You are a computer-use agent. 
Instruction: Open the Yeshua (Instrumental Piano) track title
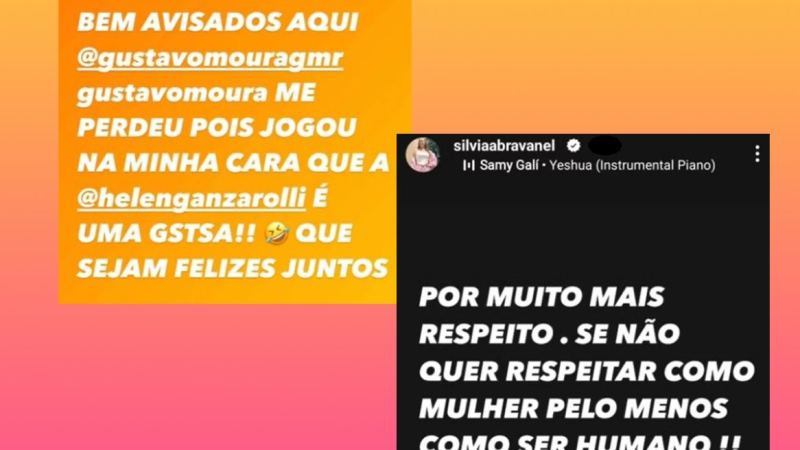pyautogui.click(x=632, y=165)
